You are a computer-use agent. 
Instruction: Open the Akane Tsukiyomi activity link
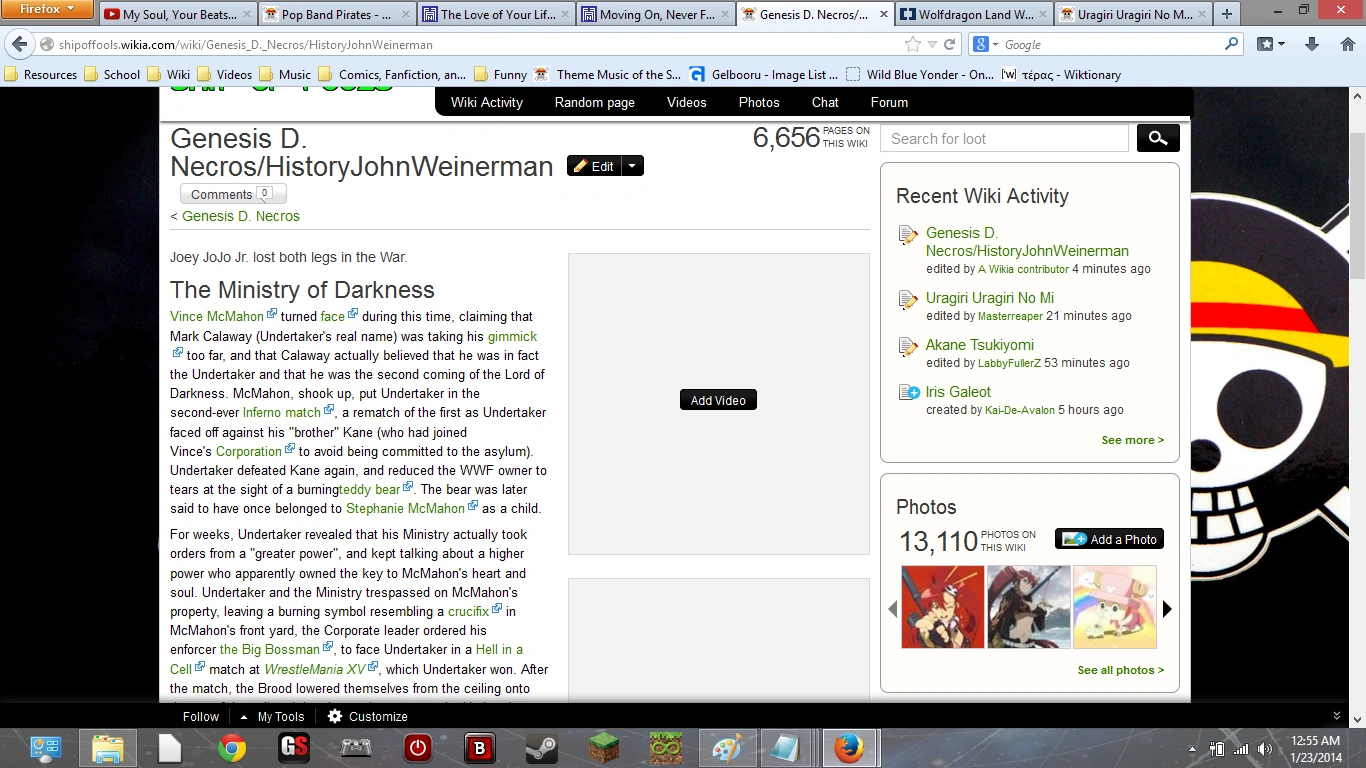tap(980, 345)
